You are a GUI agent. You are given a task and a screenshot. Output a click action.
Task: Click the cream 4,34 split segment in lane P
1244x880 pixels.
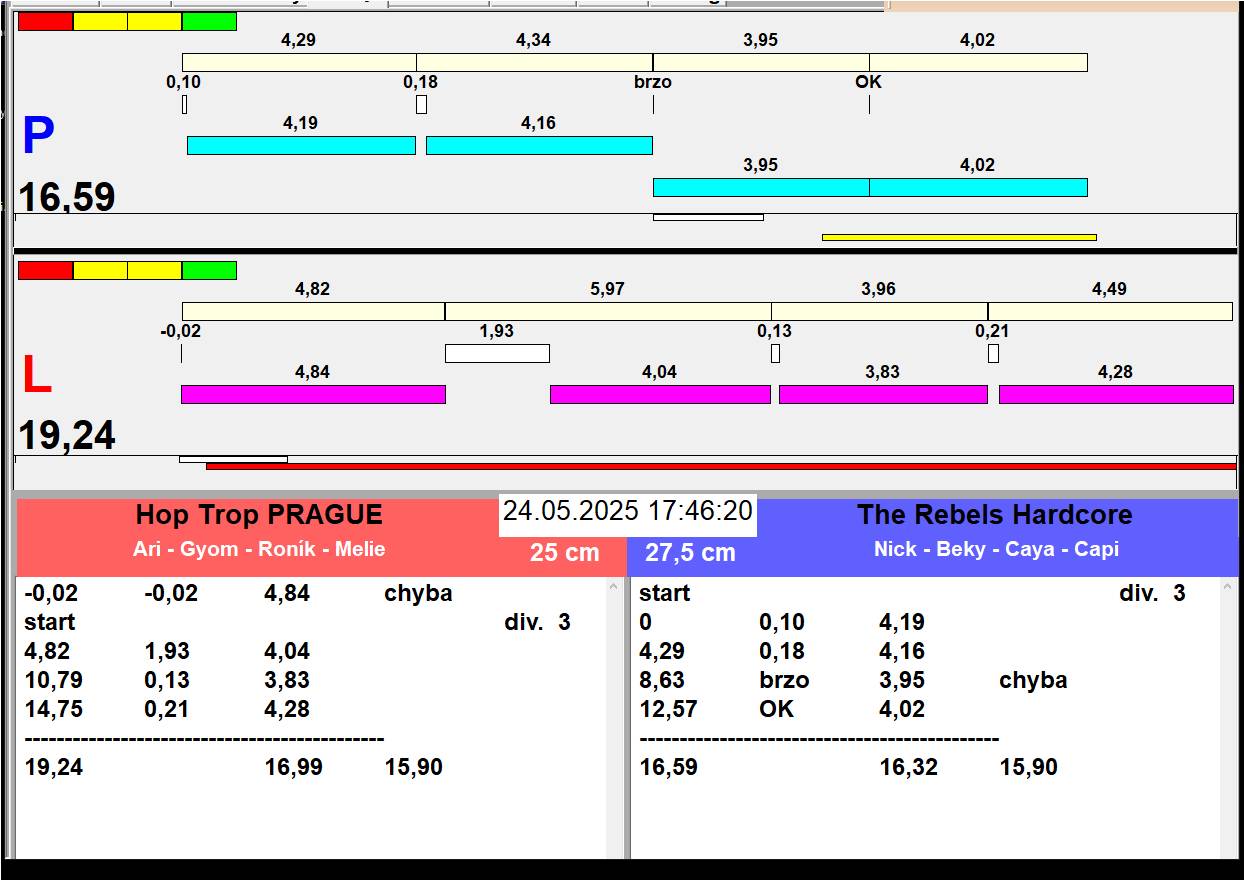coord(535,63)
